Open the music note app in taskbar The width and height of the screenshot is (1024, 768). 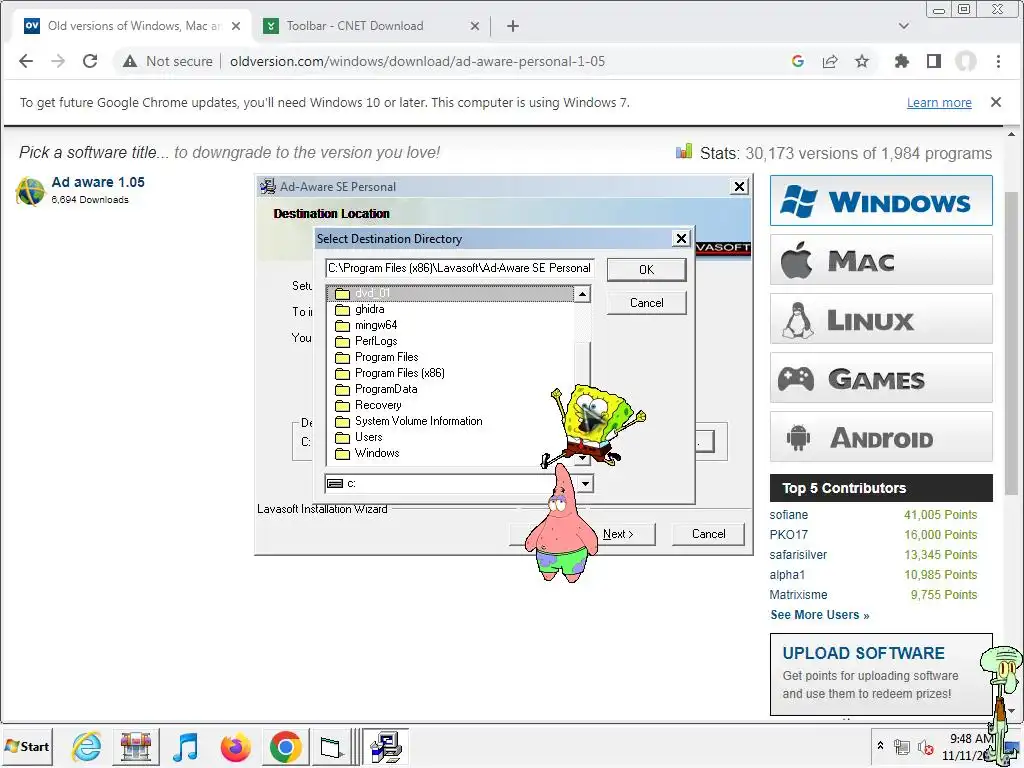point(185,746)
